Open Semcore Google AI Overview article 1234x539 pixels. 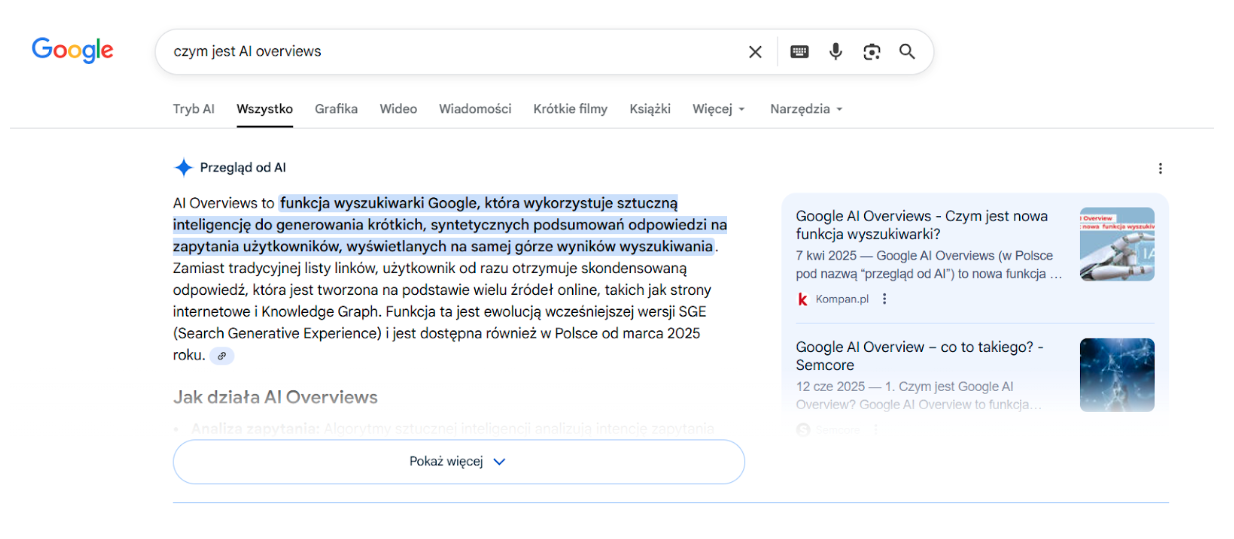coord(919,356)
